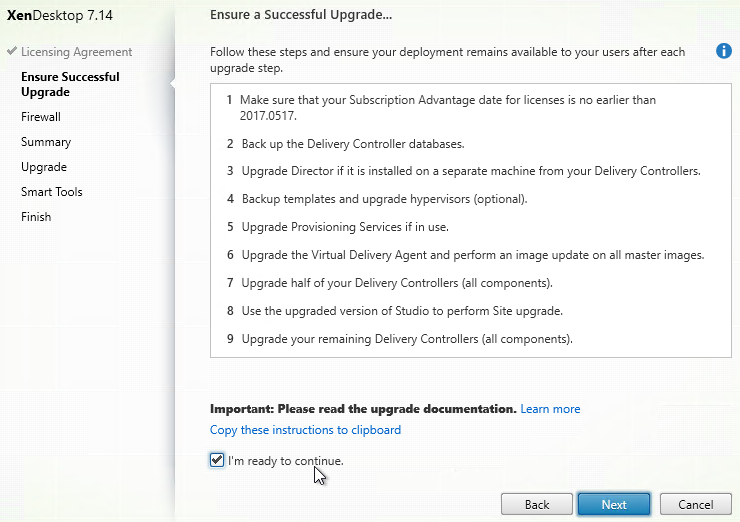This screenshot has height=522, width=740.
Task: Go Back to the previous step
Action: click(537, 505)
